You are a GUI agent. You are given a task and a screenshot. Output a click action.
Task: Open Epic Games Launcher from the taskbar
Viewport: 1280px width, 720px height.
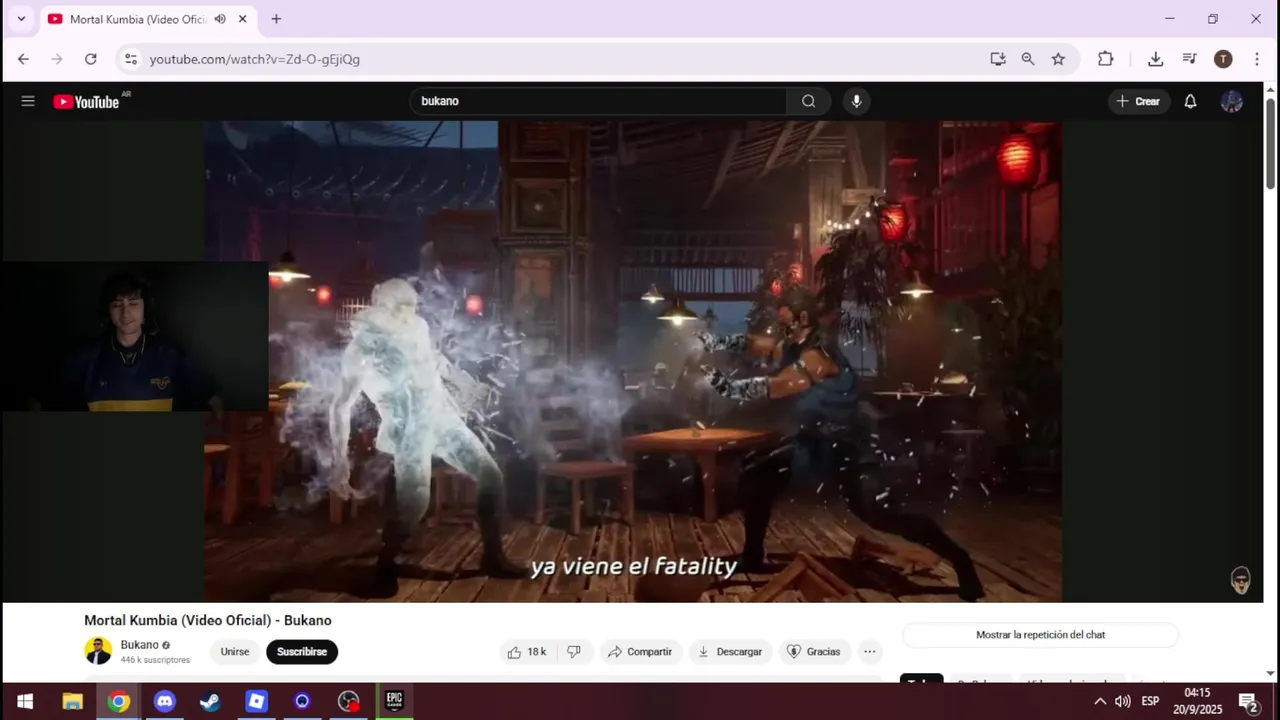[x=394, y=701]
